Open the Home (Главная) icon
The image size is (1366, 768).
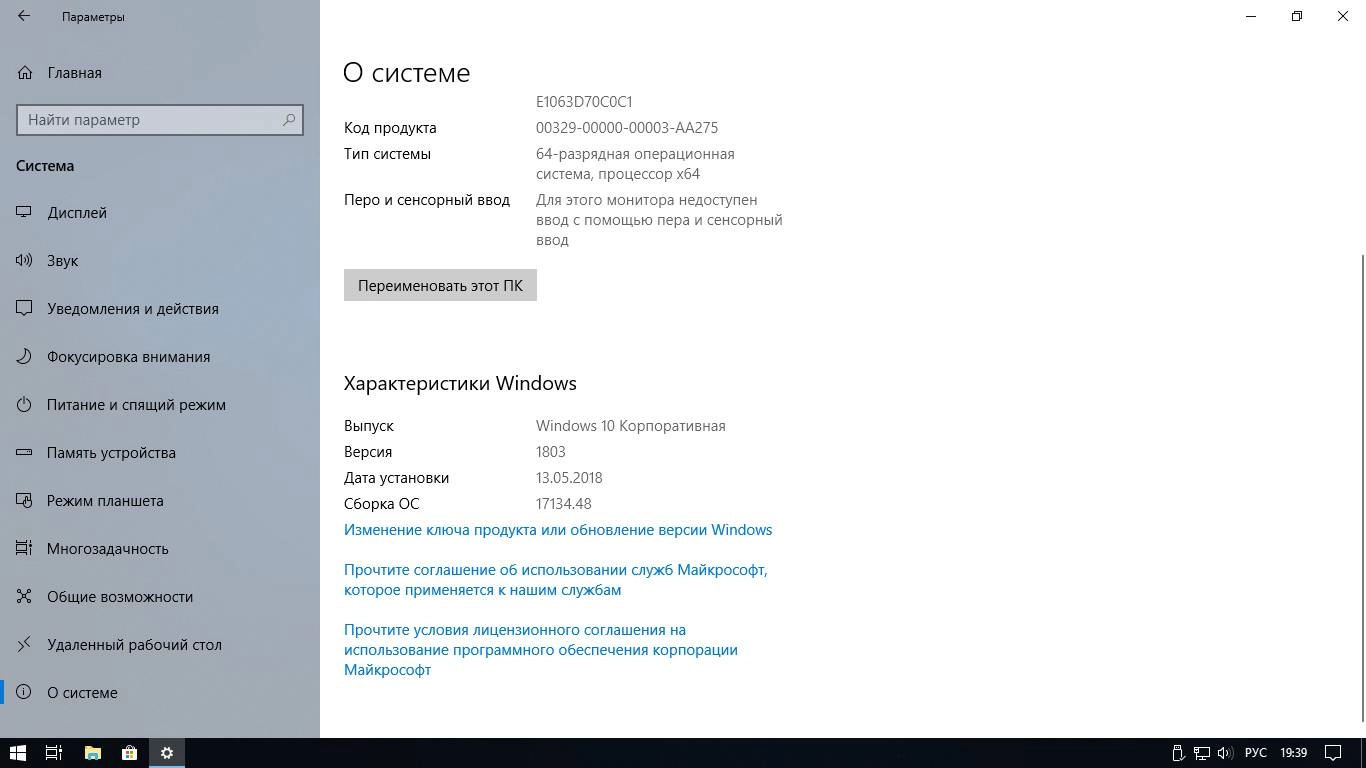[25, 73]
